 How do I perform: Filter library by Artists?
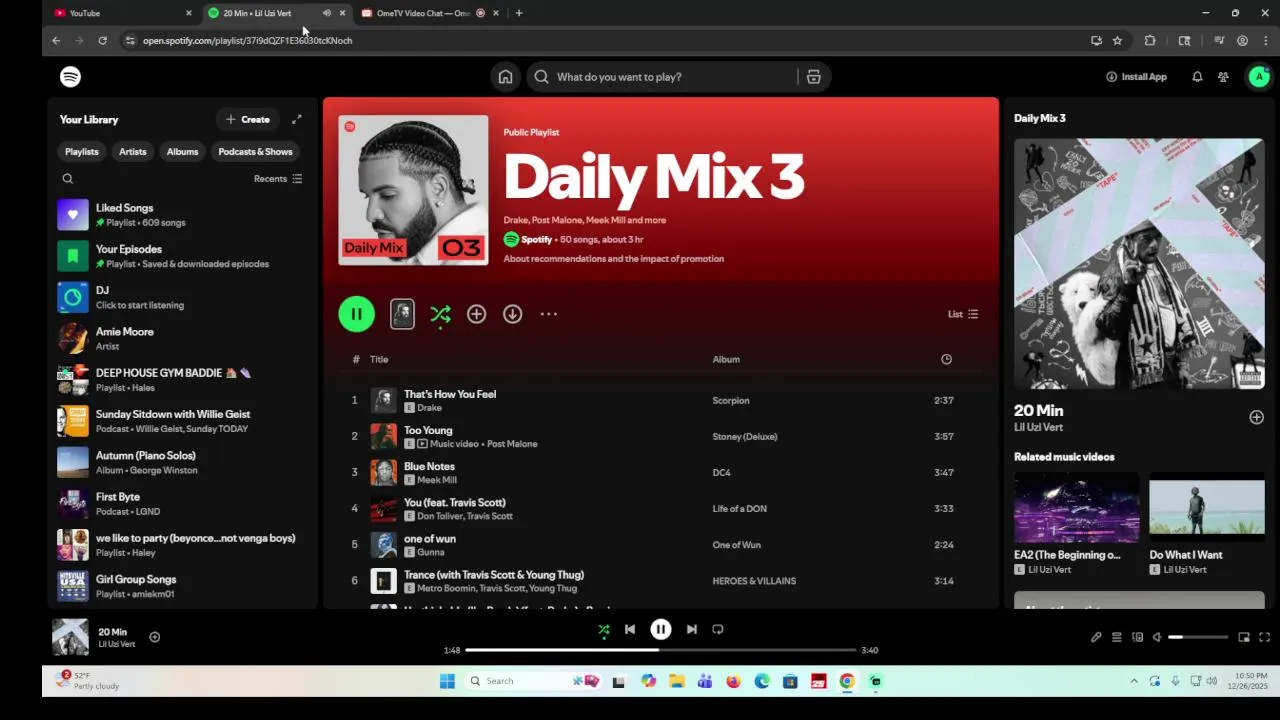tap(133, 152)
